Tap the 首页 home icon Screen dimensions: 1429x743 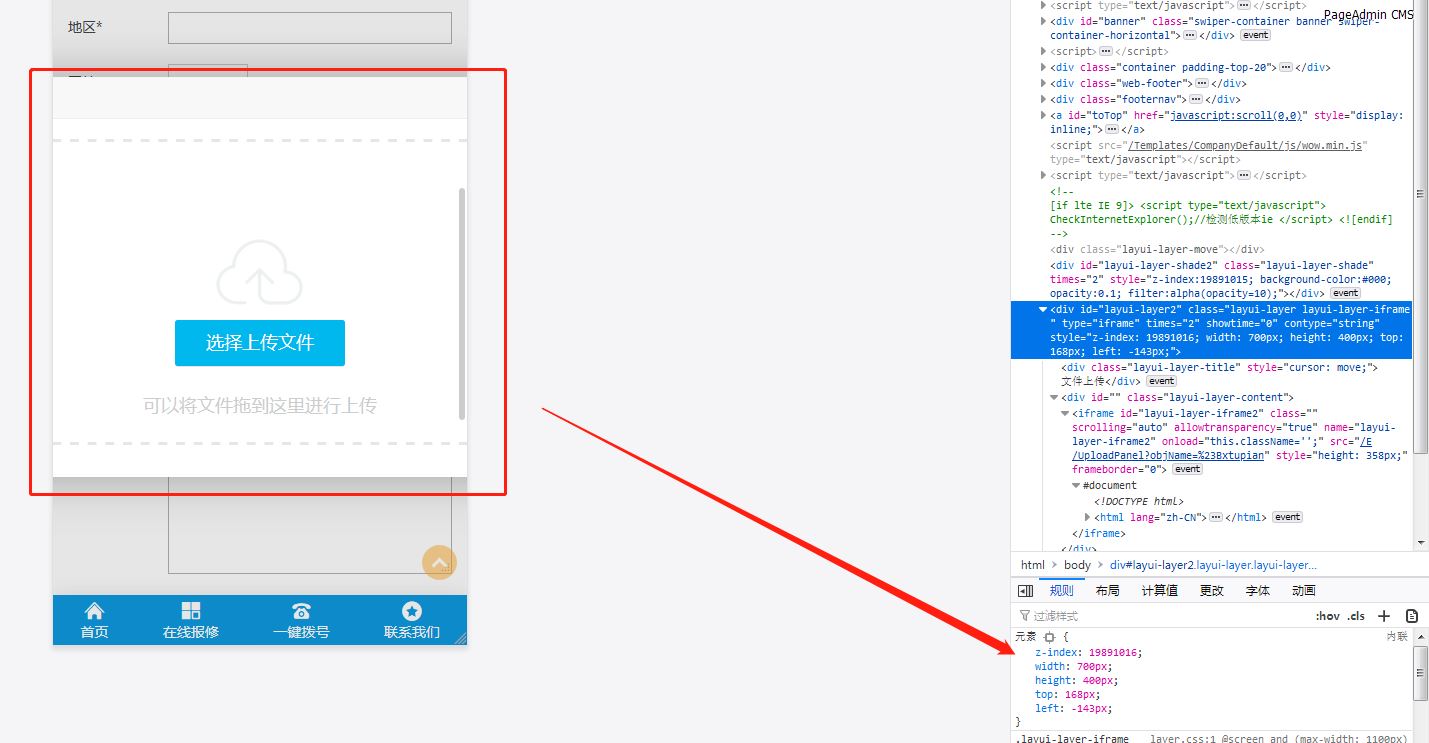tap(94, 611)
